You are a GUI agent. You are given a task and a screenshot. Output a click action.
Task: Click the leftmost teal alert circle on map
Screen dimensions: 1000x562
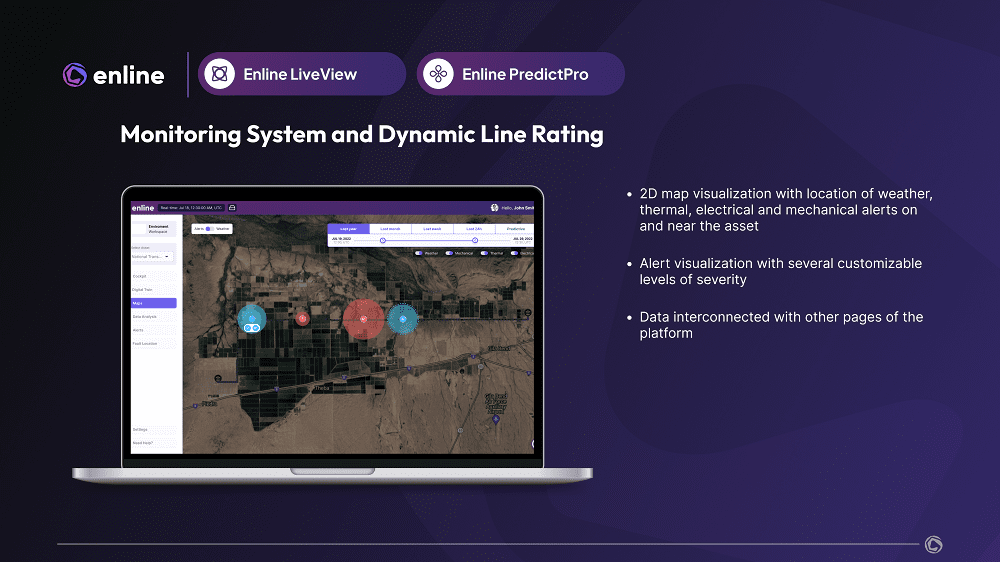(x=252, y=318)
